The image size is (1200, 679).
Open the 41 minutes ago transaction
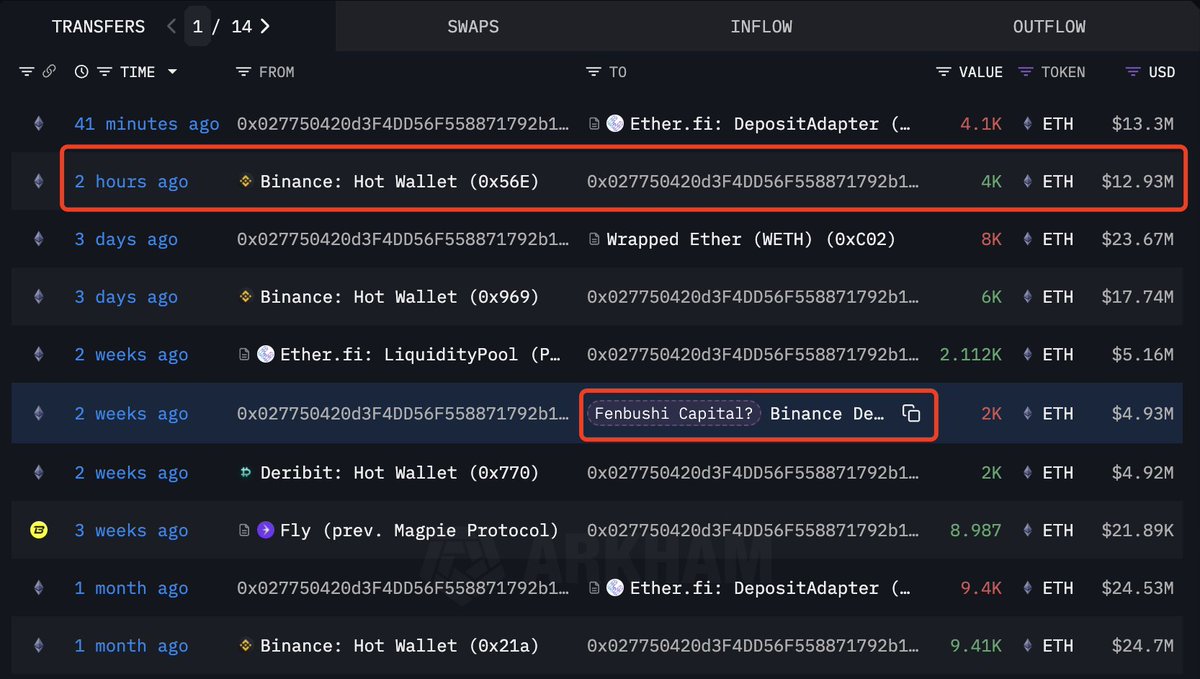pyautogui.click(x=146, y=124)
